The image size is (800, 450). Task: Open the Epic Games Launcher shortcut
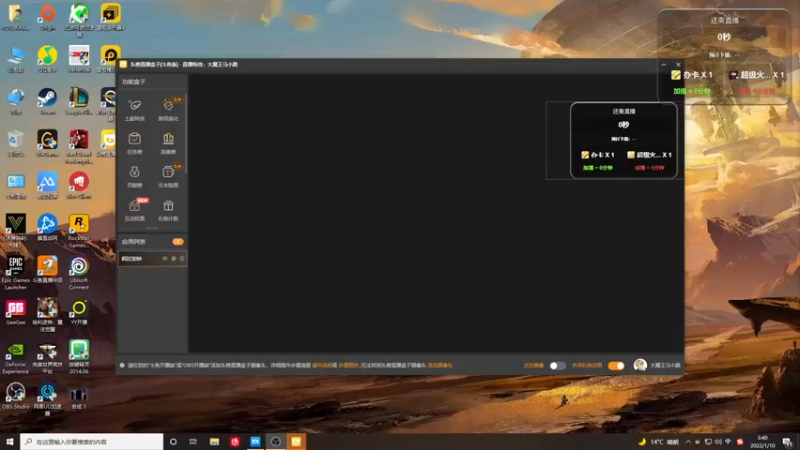(x=15, y=274)
